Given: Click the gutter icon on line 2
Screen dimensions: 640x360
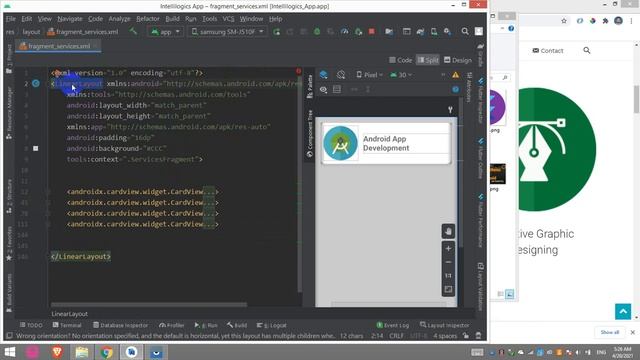Looking at the screenshot, I should [x=36, y=84].
